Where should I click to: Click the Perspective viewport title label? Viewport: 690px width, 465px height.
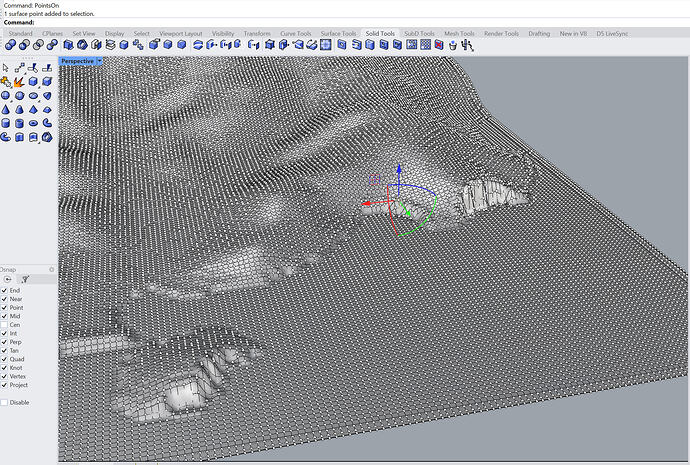tap(77, 61)
